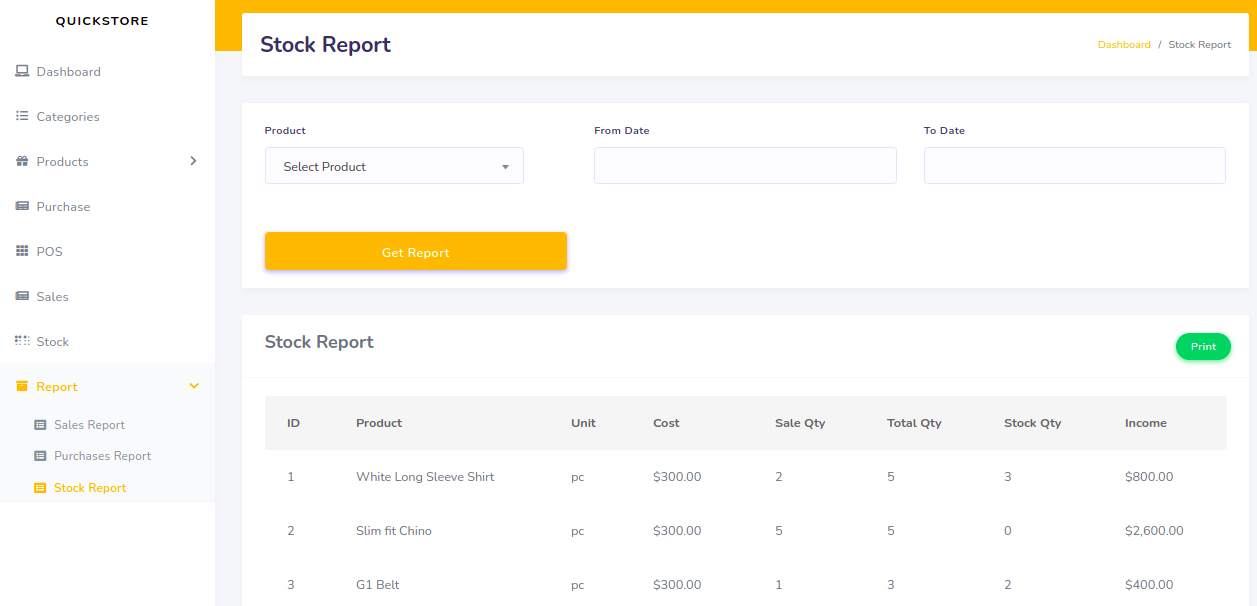1257x606 pixels.
Task: Click the POS grid icon
Action: click(22, 252)
